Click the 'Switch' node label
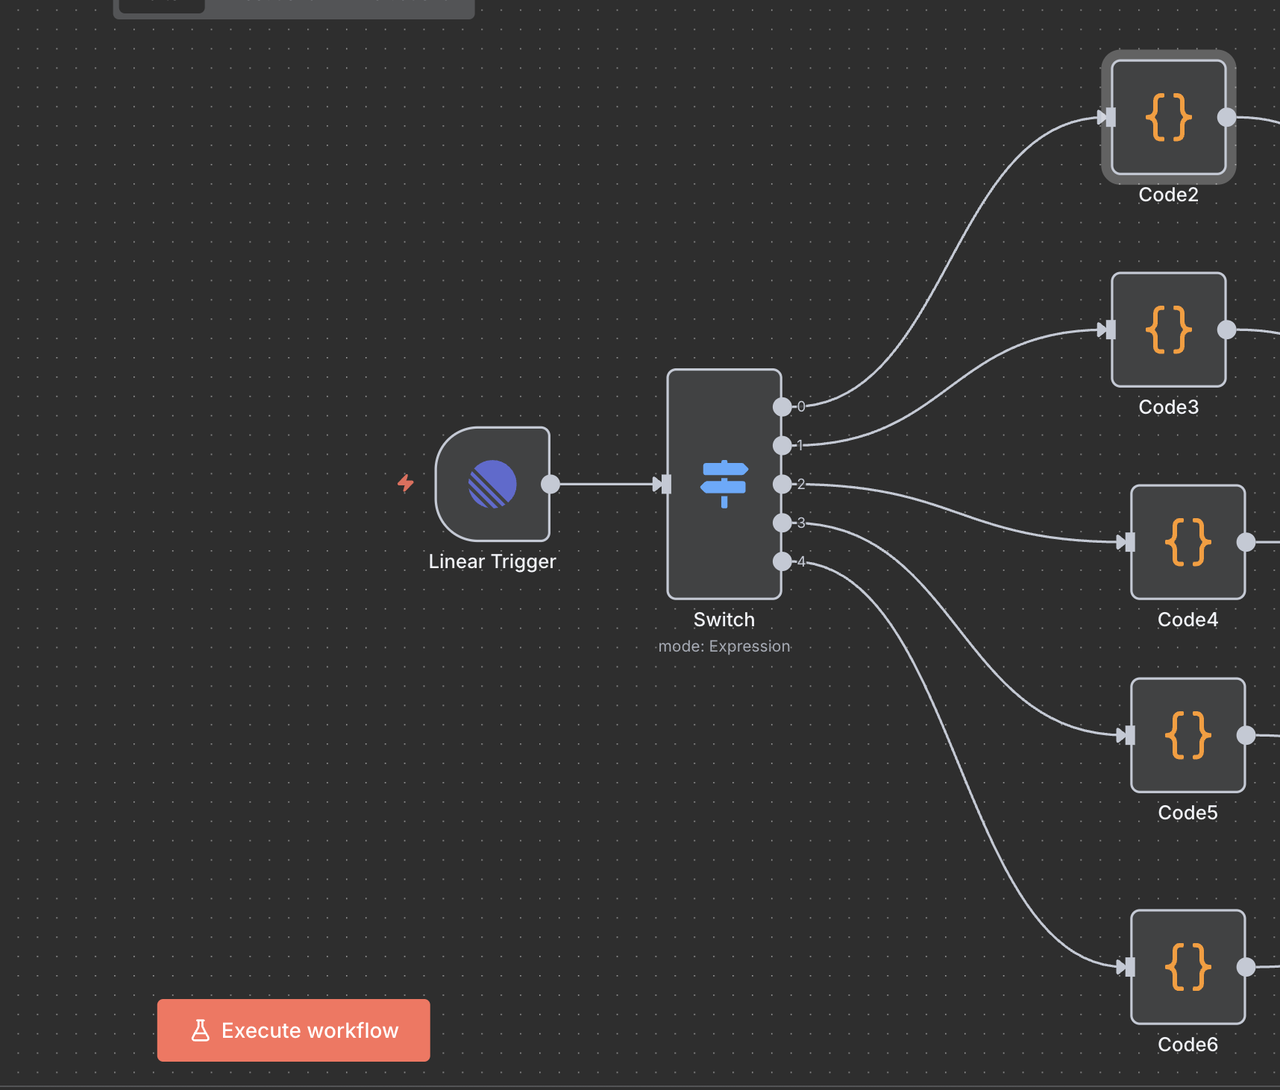 click(x=724, y=620)
